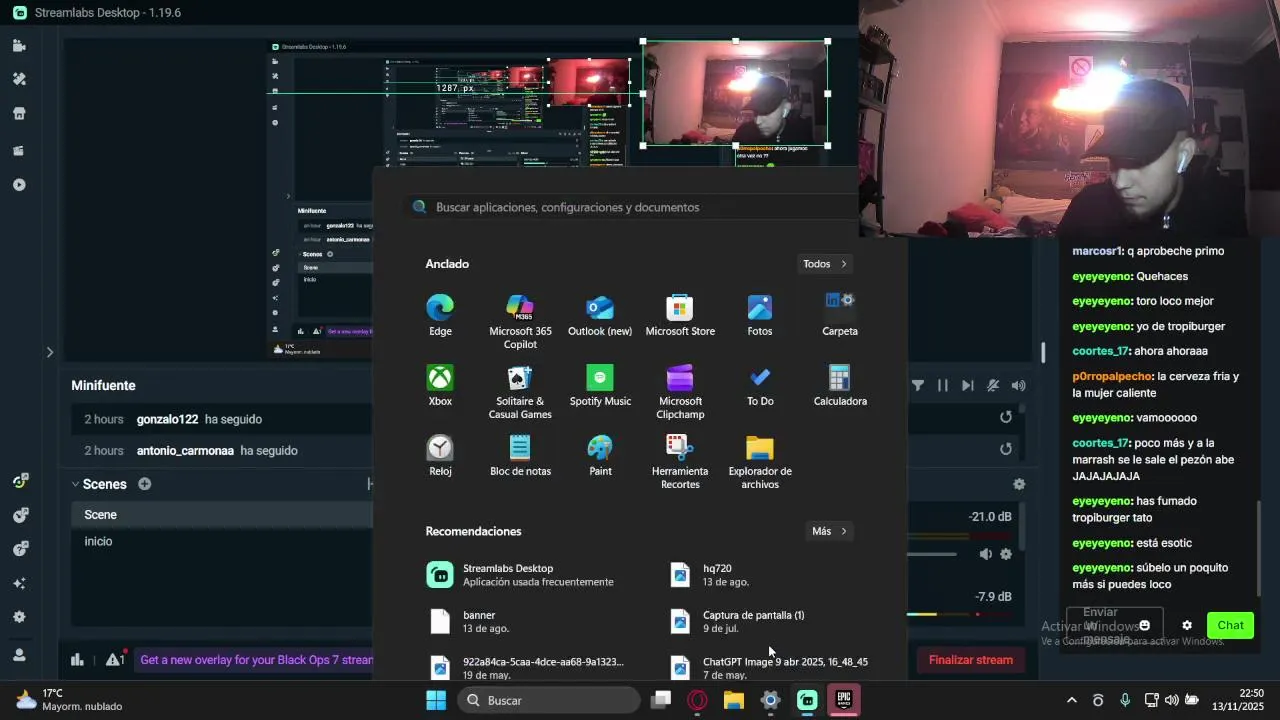Screen dimensions: 1280x720
Task: Replay the gonzalo122 follow alert
Action: pyautogui.click(x=1006, y=417)
